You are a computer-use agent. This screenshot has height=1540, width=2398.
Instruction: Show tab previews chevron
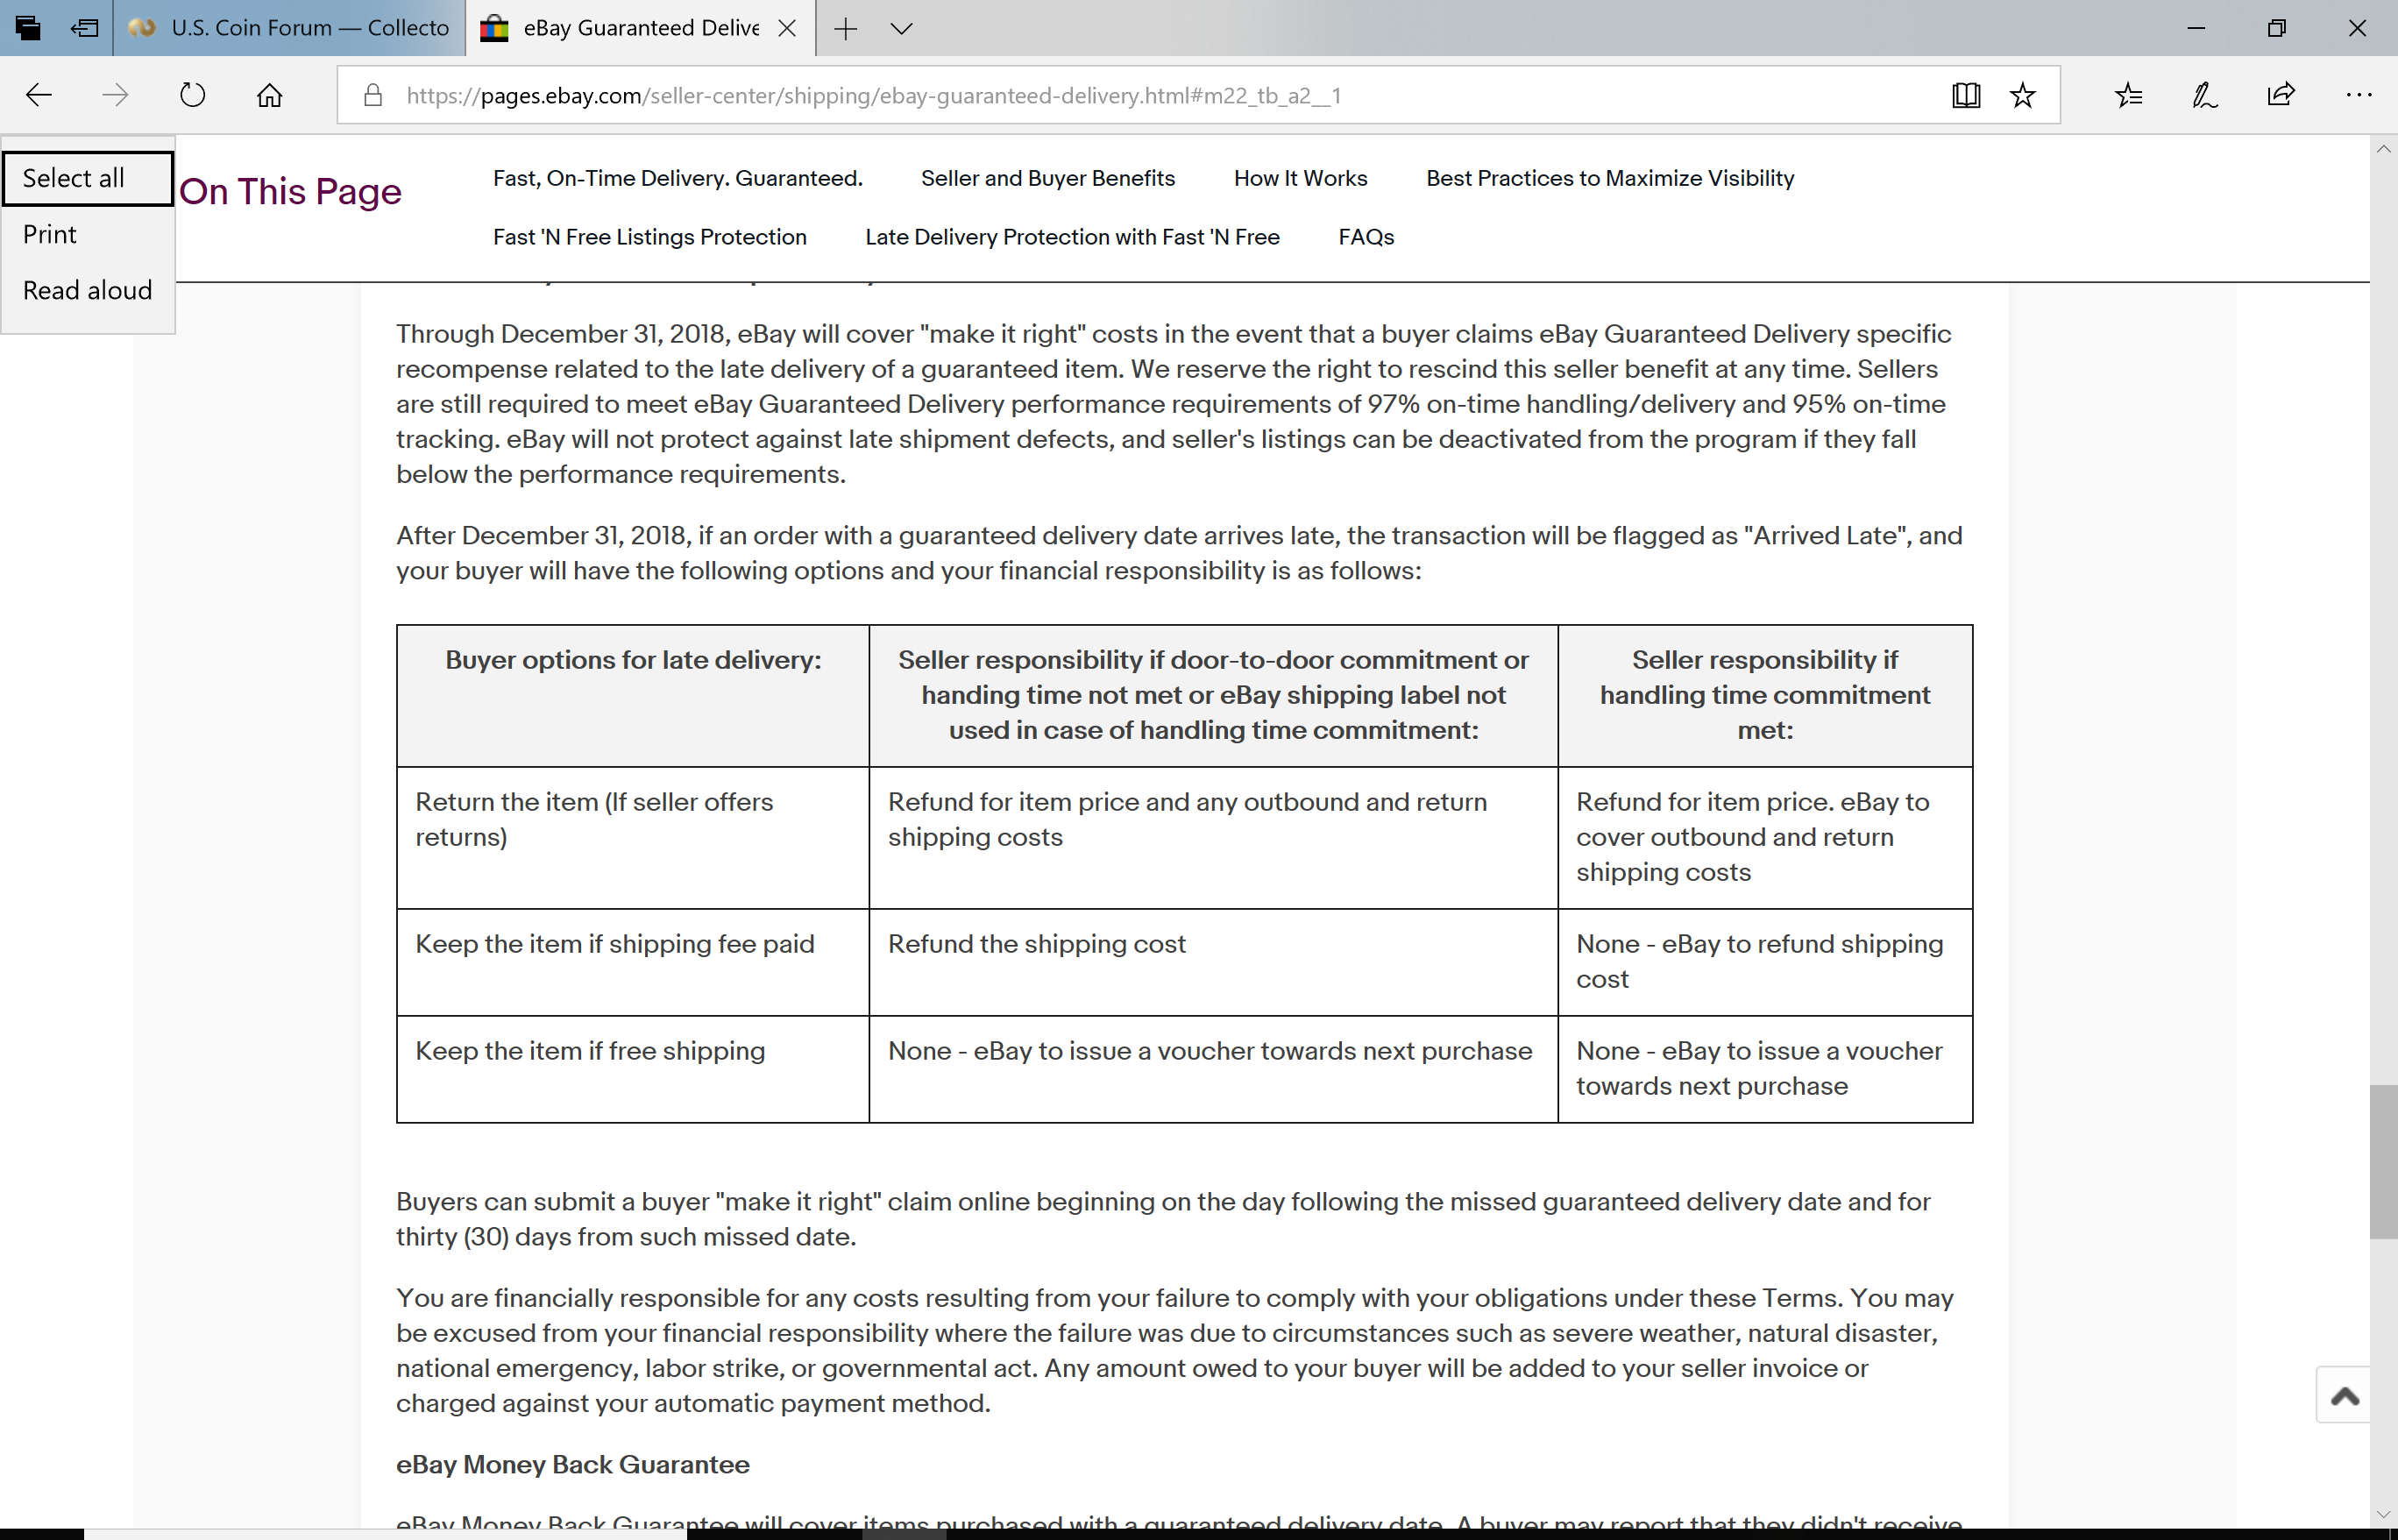tap(901, 28)
